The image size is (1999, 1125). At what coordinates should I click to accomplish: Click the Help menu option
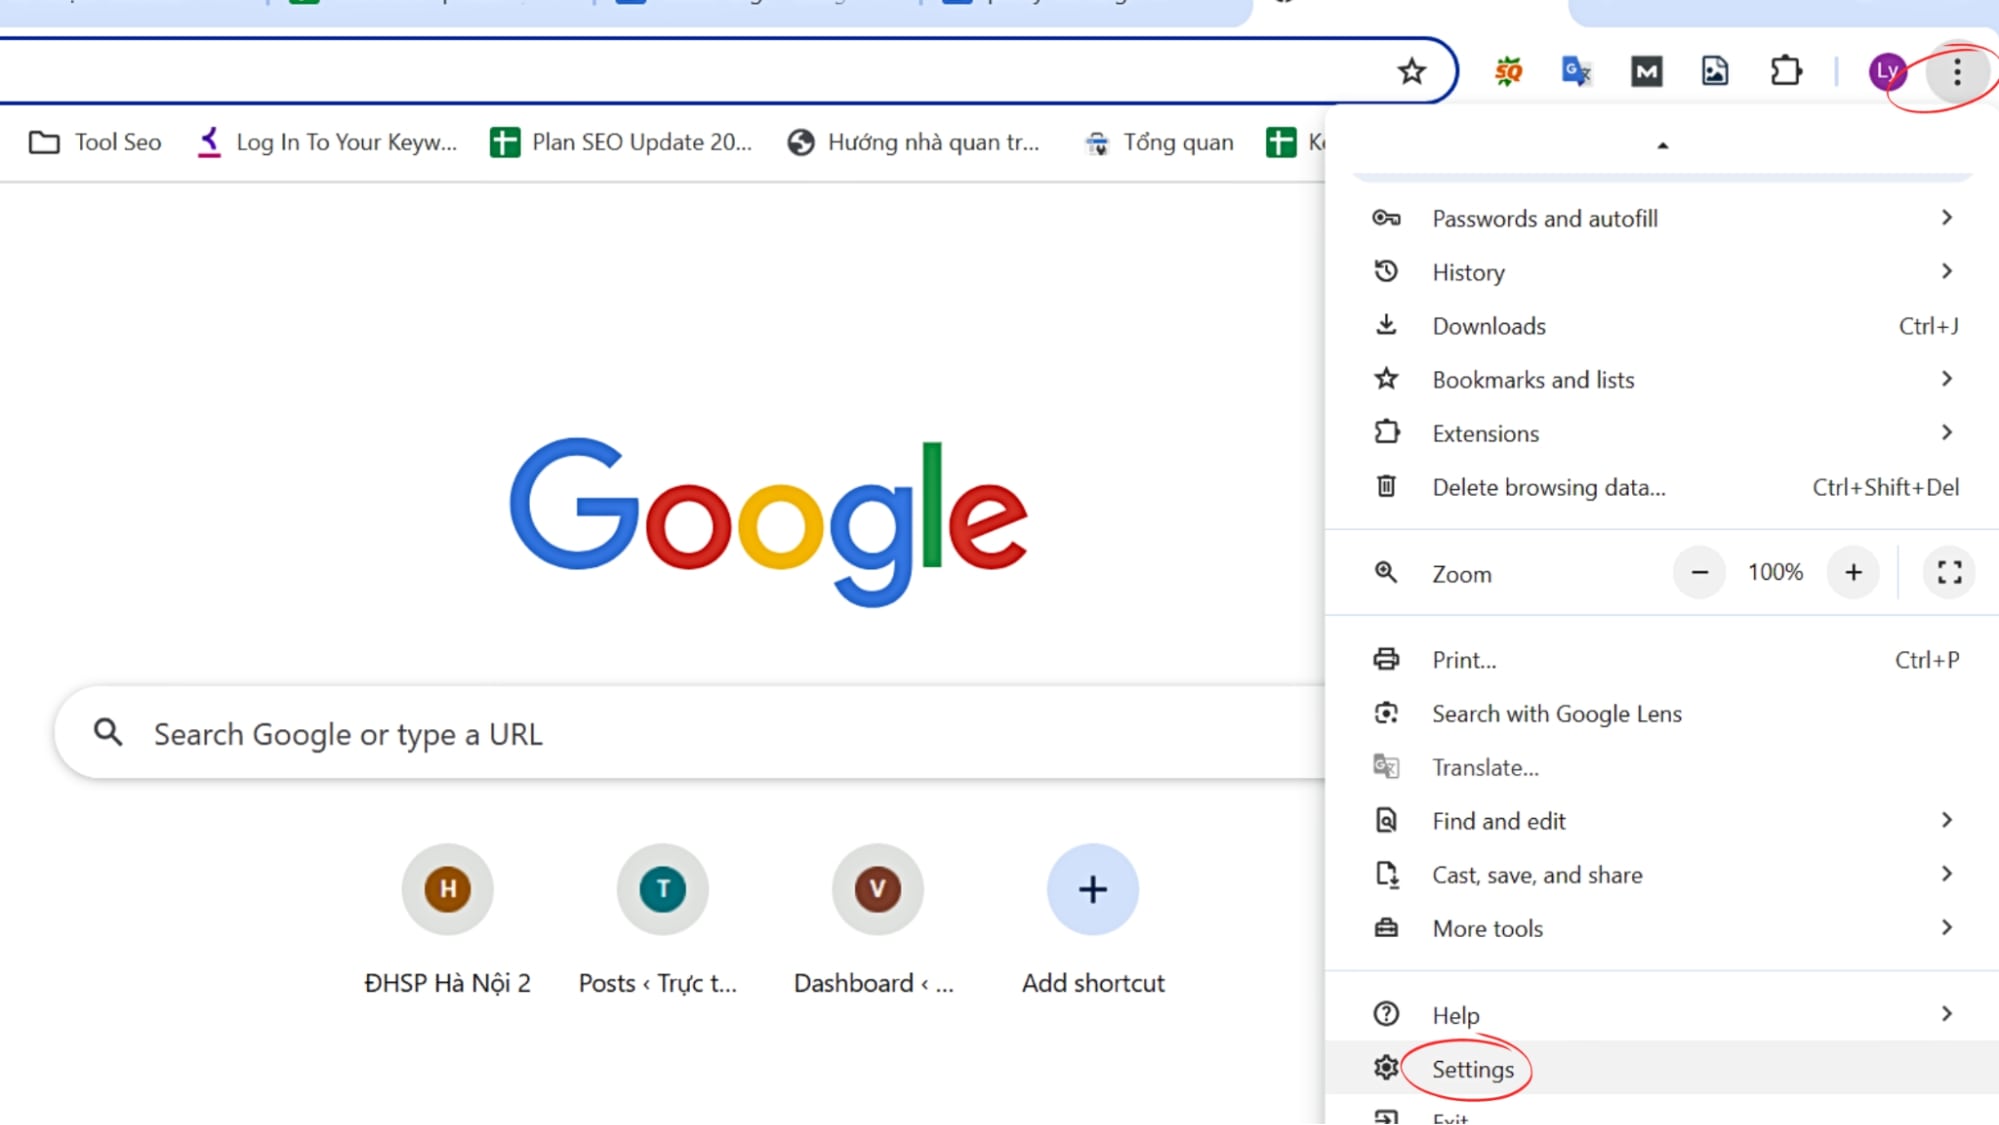(1455, 1015)
